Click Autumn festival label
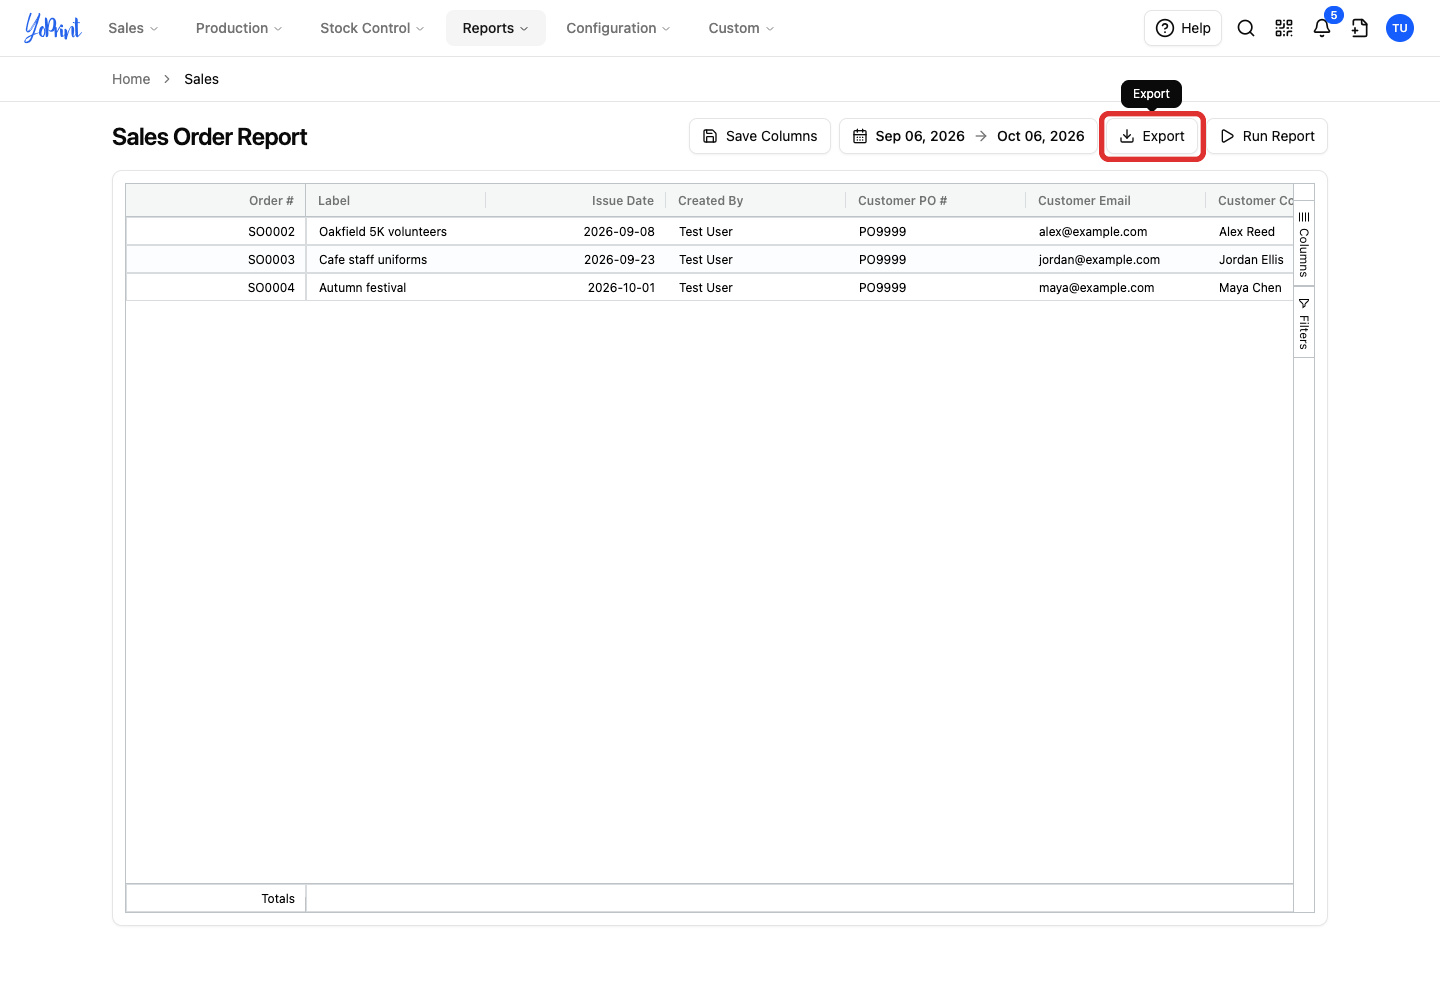This screenshot has height=1000, width=1440. (x=363, y=288)
